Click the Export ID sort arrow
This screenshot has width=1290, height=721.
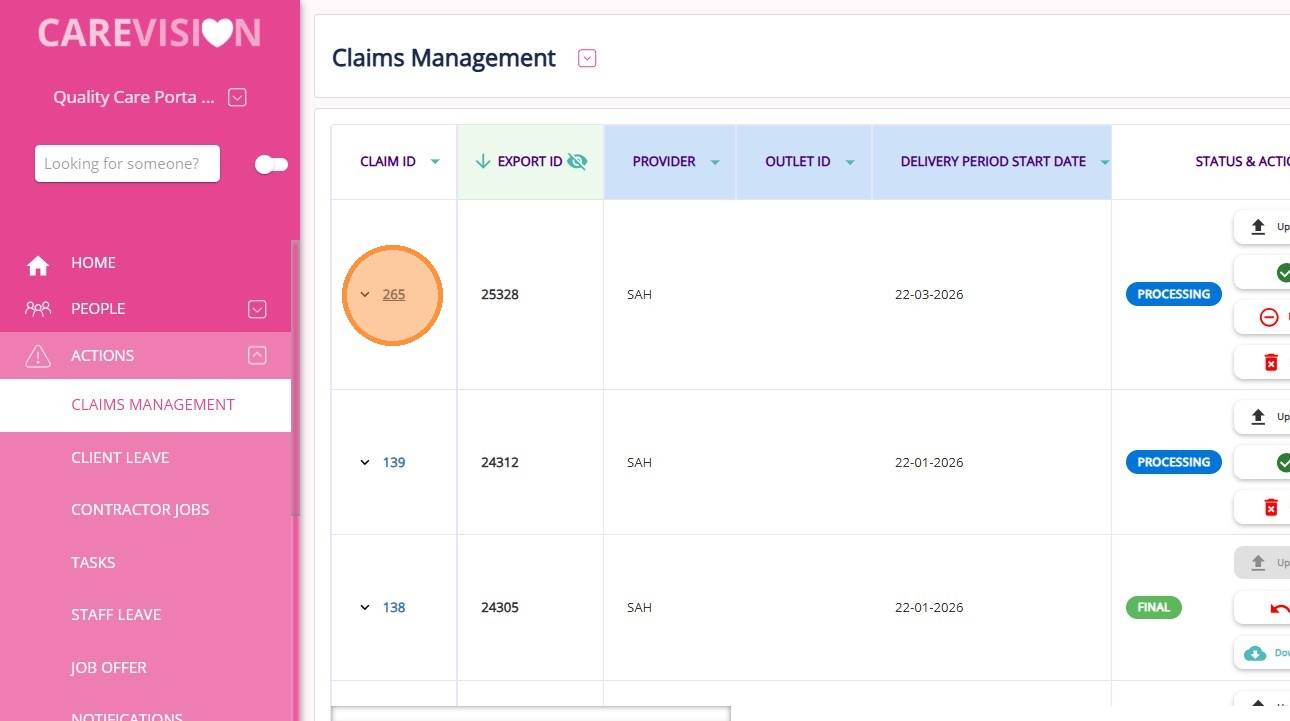(x=483, y=161)
